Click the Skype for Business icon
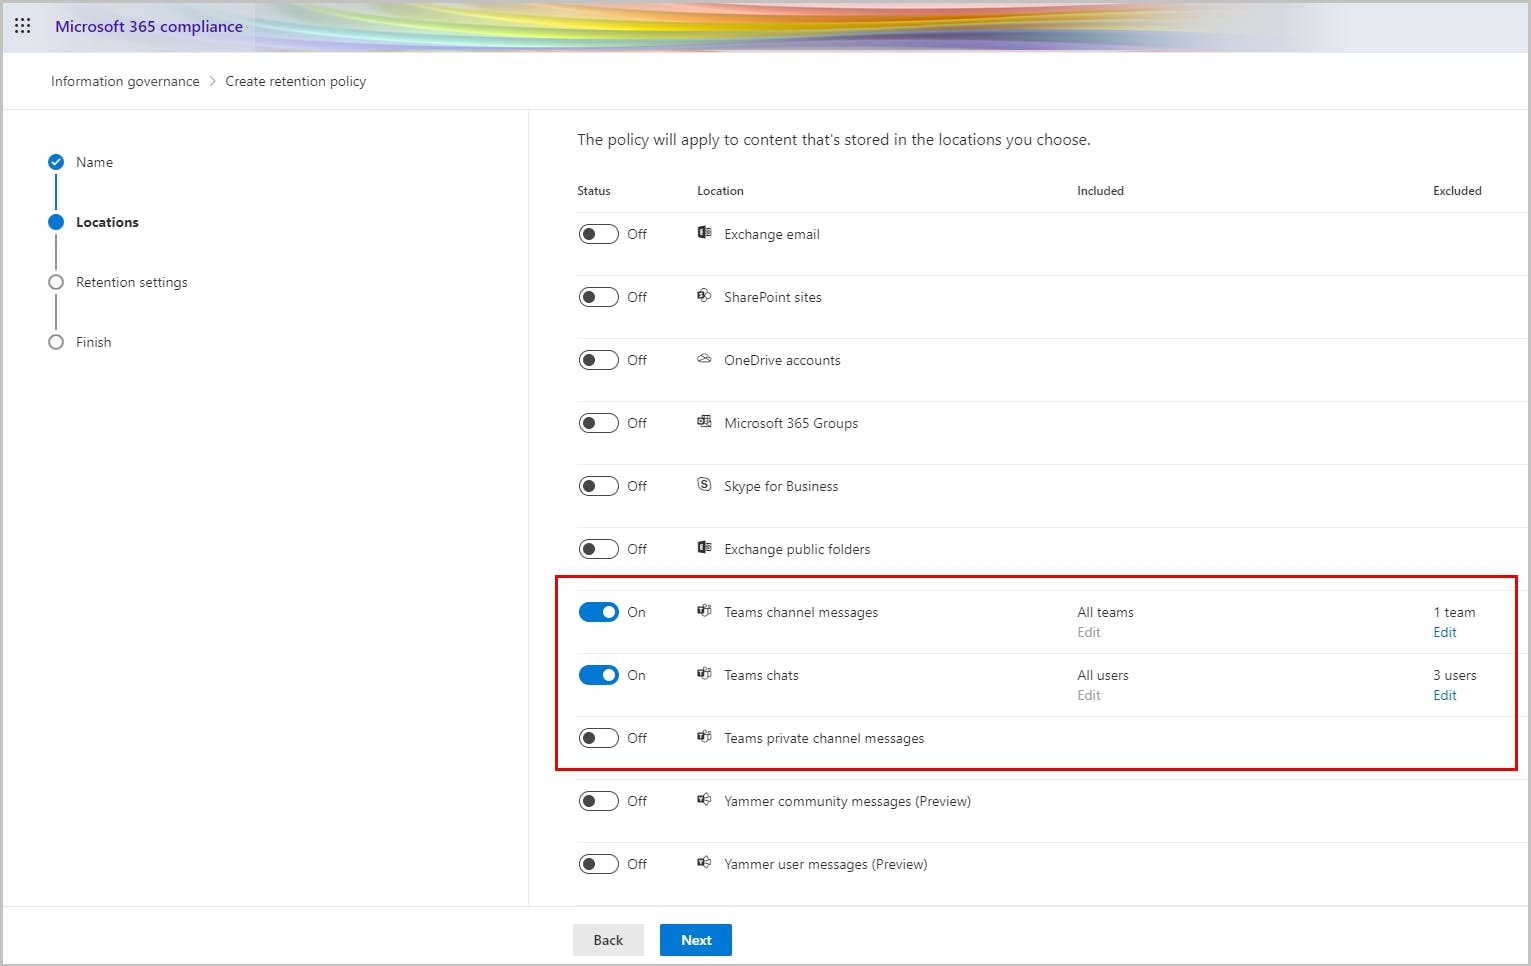 tap(704, 485)
